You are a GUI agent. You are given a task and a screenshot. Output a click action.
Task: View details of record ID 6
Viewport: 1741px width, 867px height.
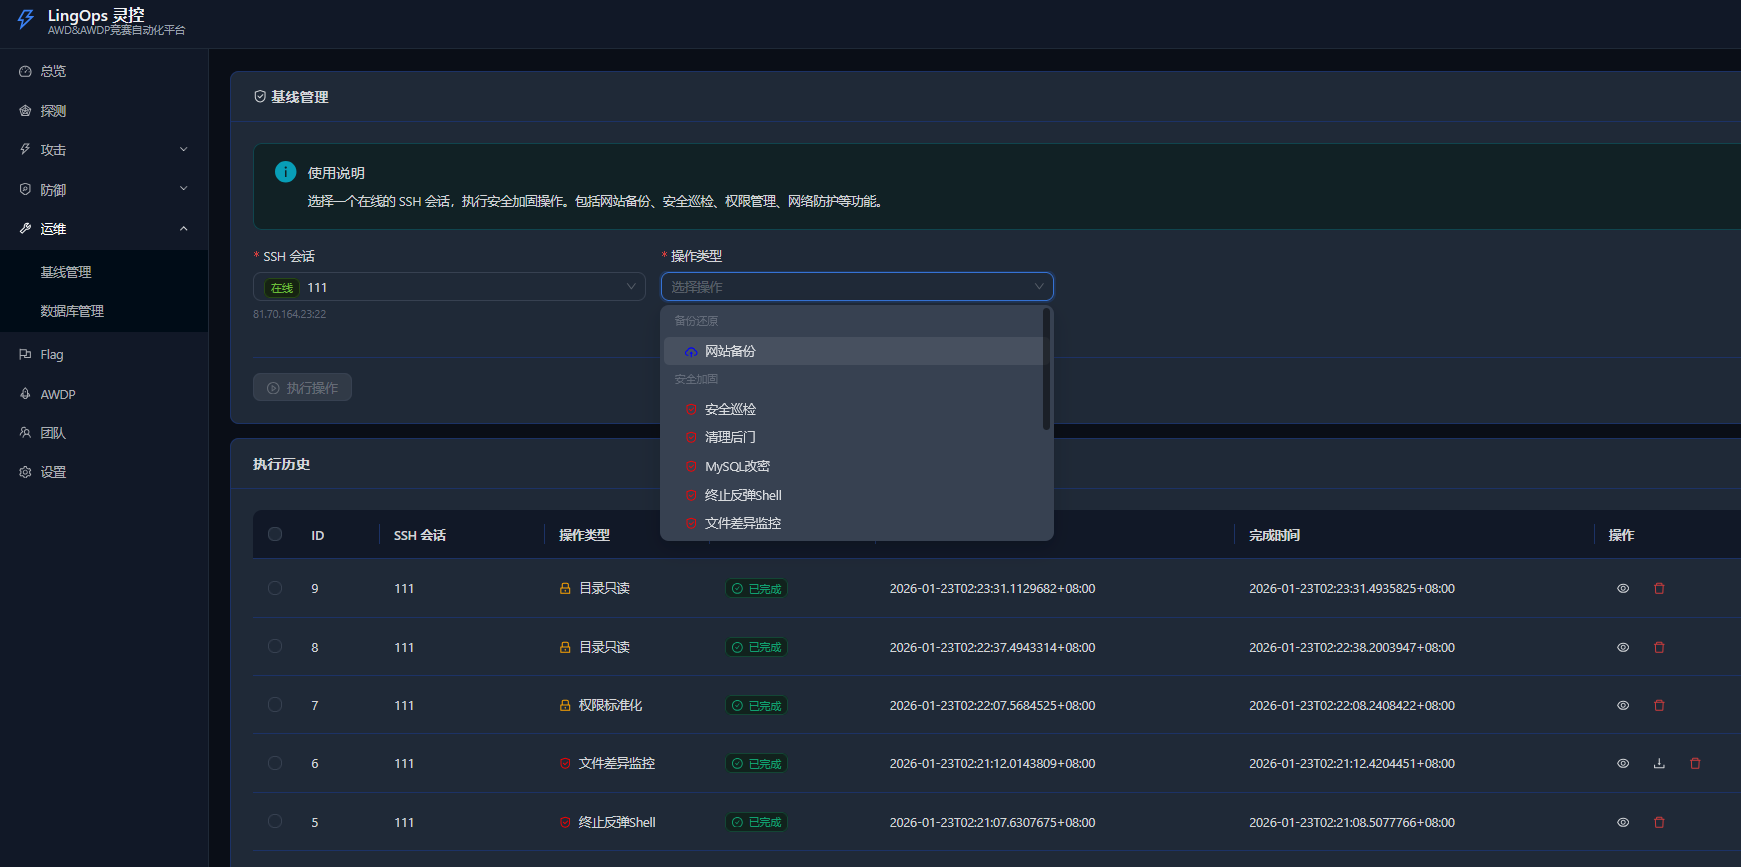pyautogui.click(x=1623, y=764)
